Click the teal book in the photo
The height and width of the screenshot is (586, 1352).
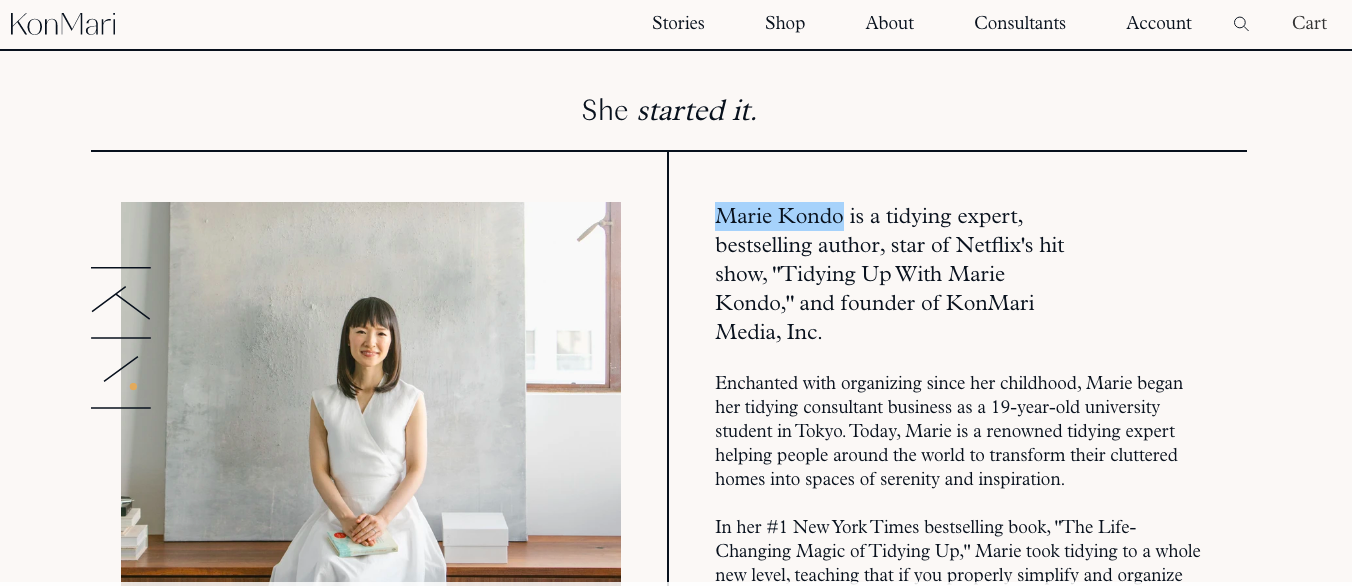(x=361, y=543)
